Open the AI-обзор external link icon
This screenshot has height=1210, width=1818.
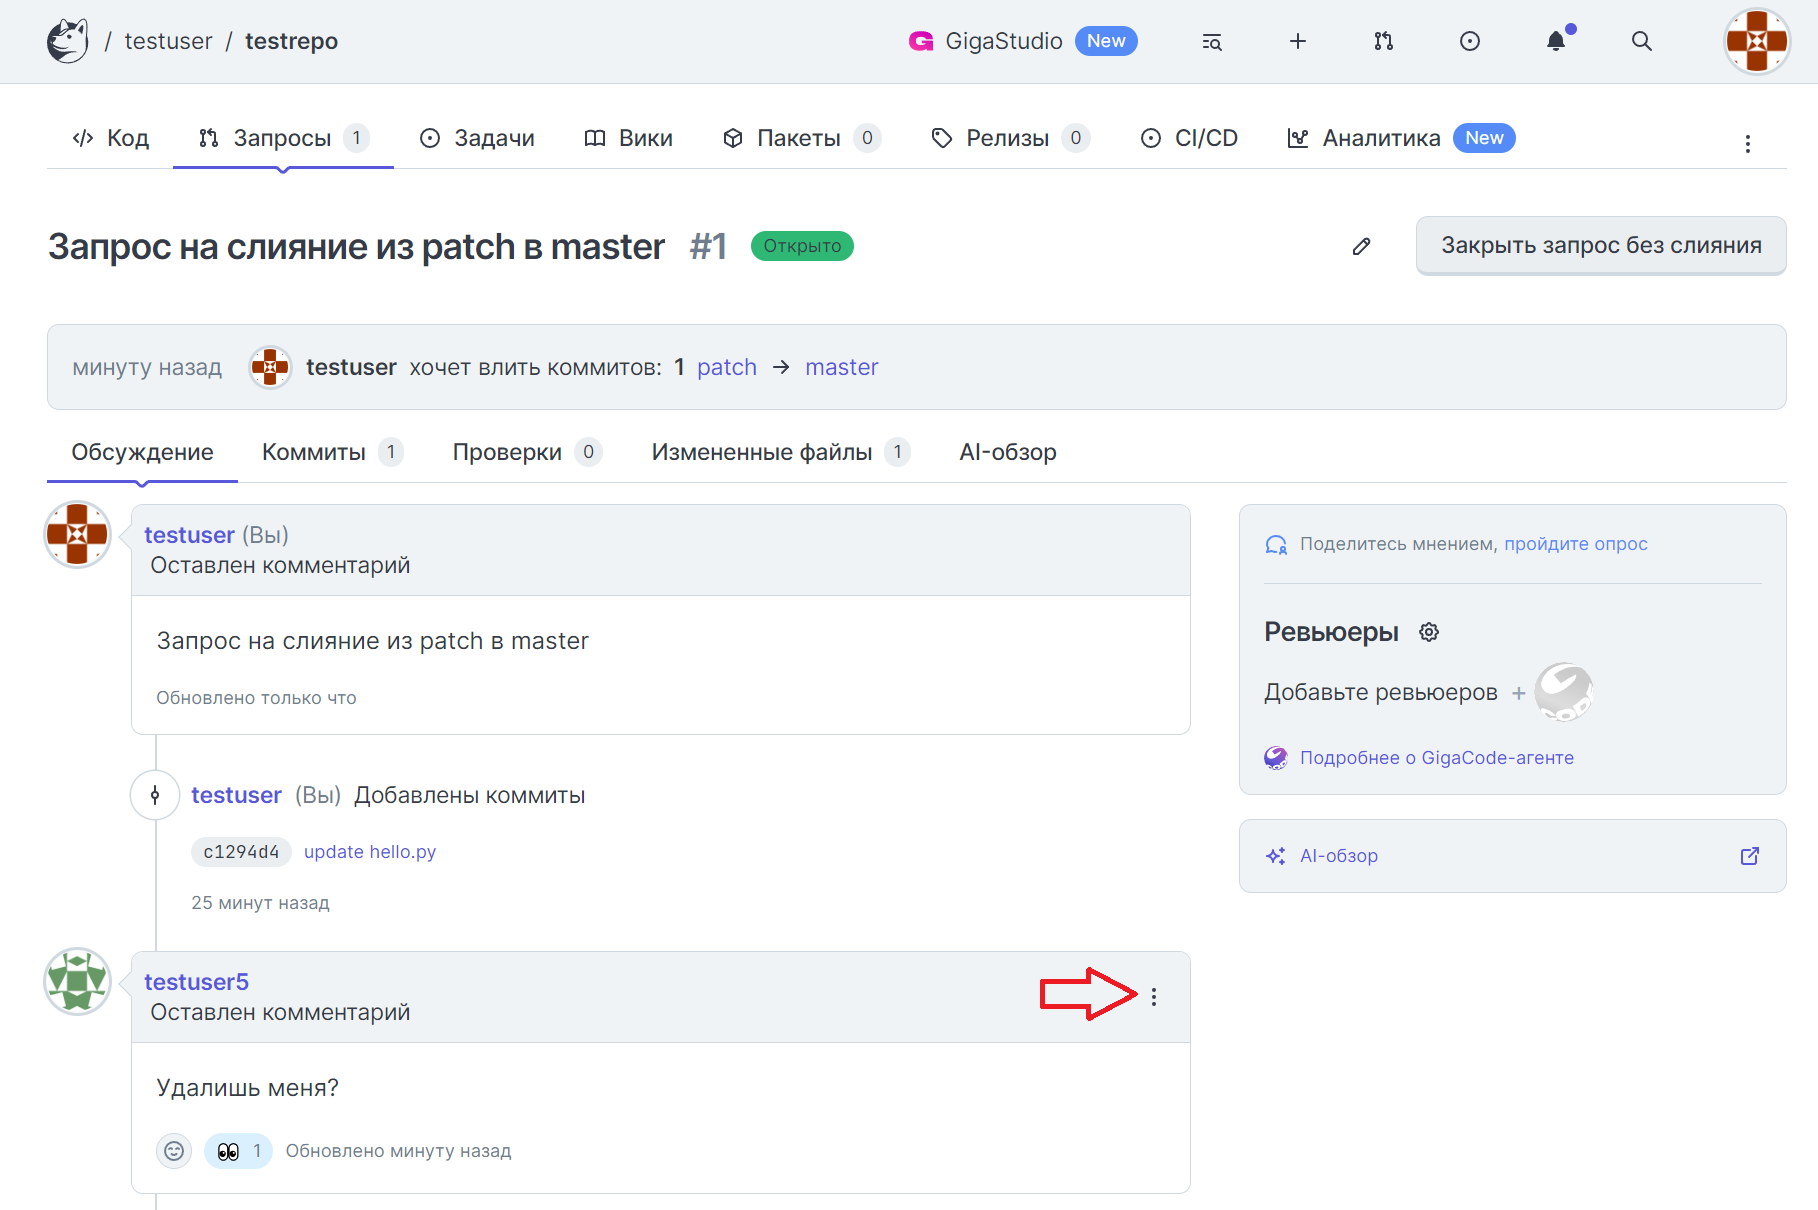point(1750,856)
